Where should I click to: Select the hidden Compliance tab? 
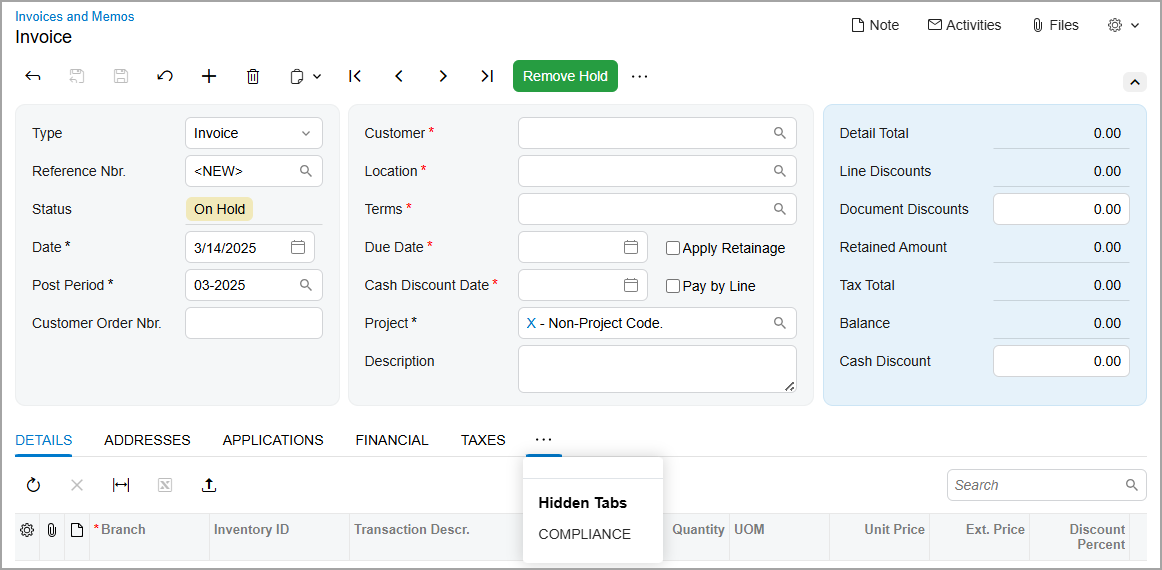[x=584, y=534]
